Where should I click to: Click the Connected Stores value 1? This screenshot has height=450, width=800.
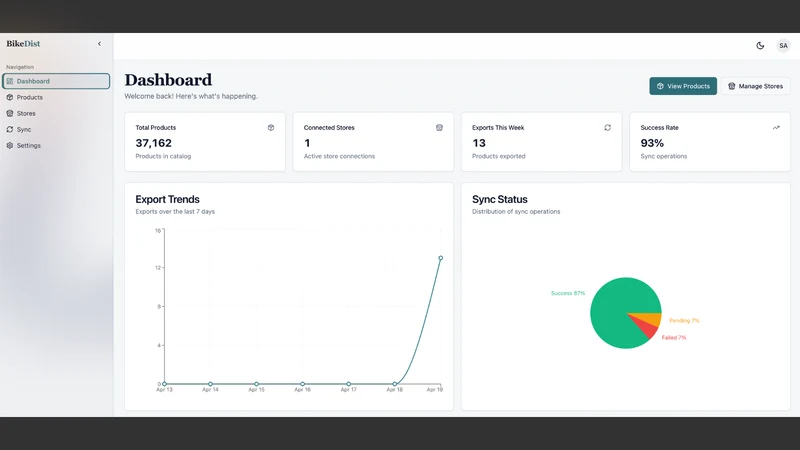click(307, 143)
